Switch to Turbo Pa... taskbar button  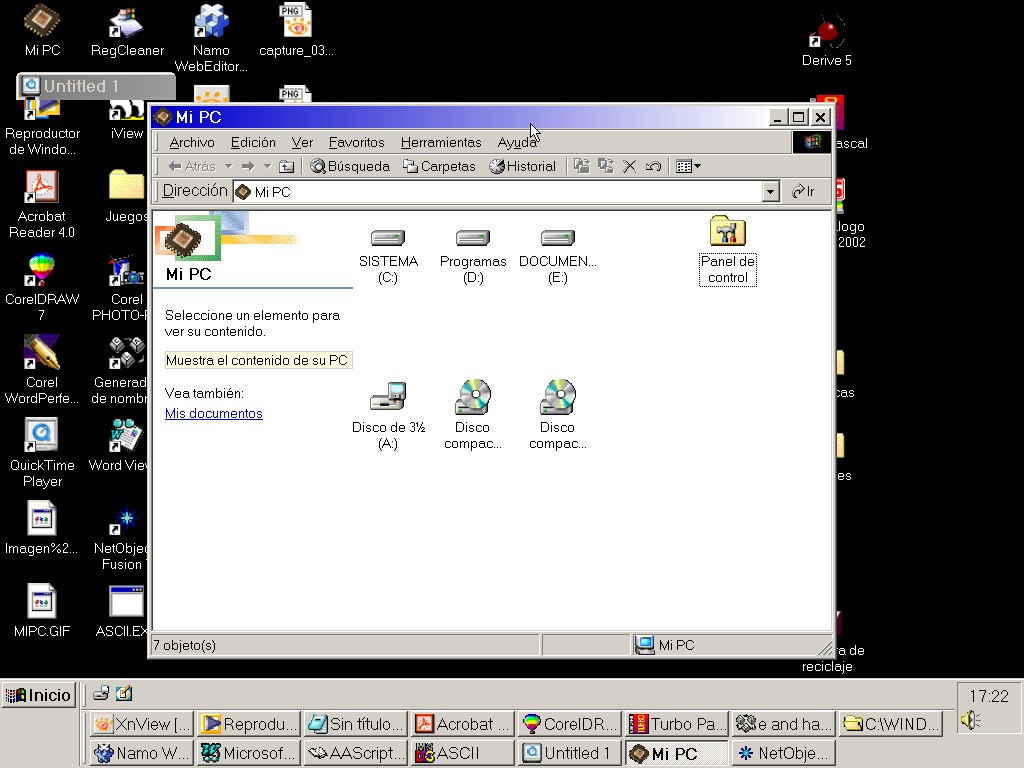[x=677, y=724]
